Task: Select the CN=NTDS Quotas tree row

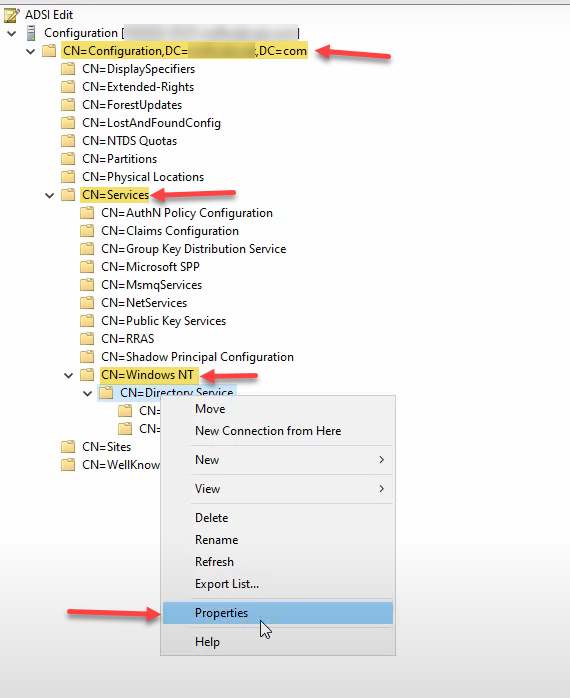Action: click(130, 141)
